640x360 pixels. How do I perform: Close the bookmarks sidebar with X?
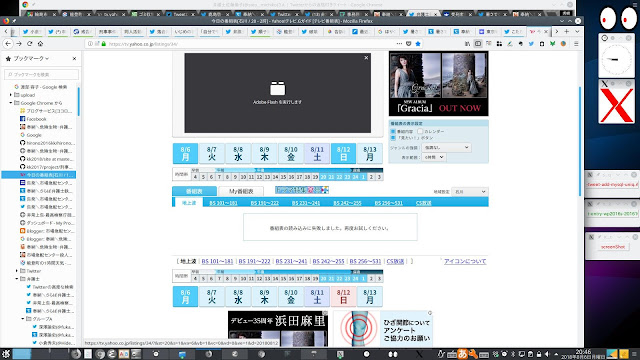pyautogui.click(x=74, y=59)
